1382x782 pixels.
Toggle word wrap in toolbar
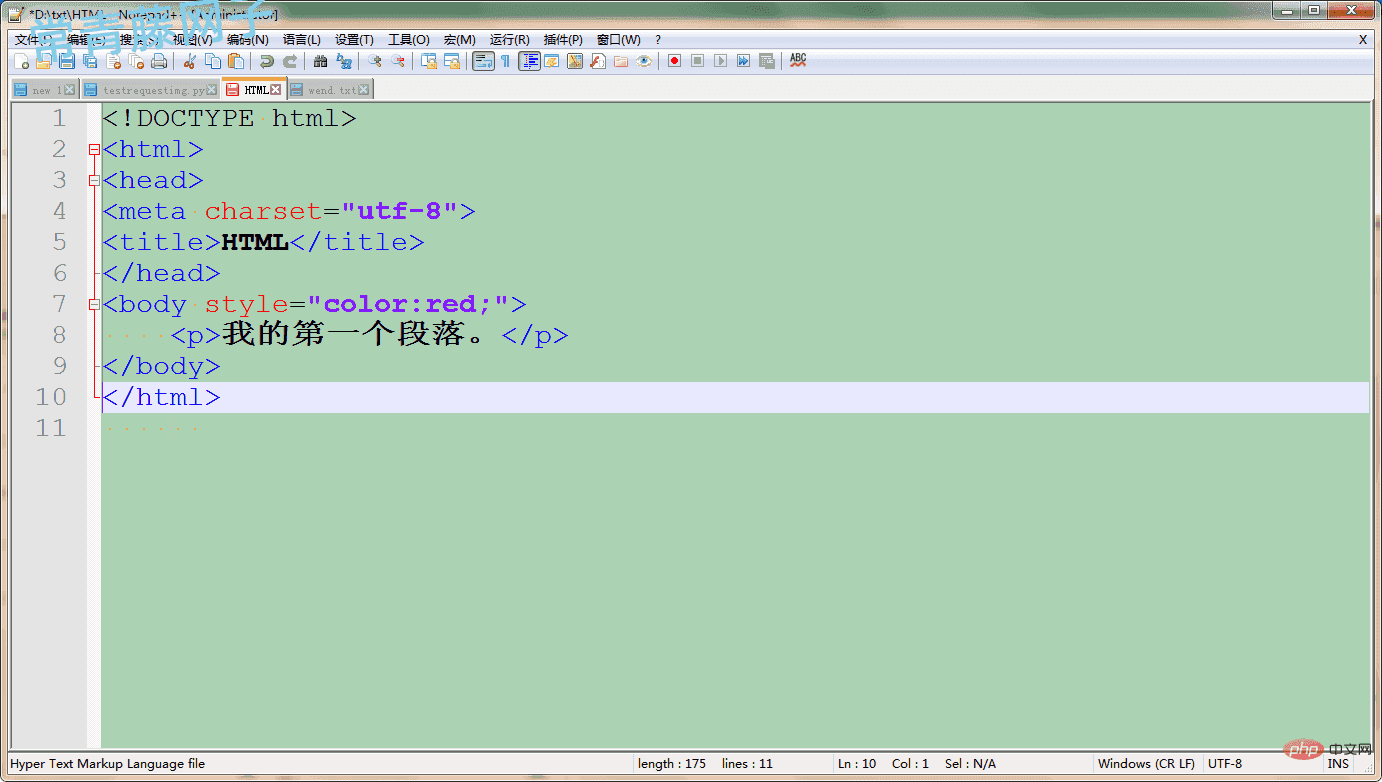tap(484, 61)
